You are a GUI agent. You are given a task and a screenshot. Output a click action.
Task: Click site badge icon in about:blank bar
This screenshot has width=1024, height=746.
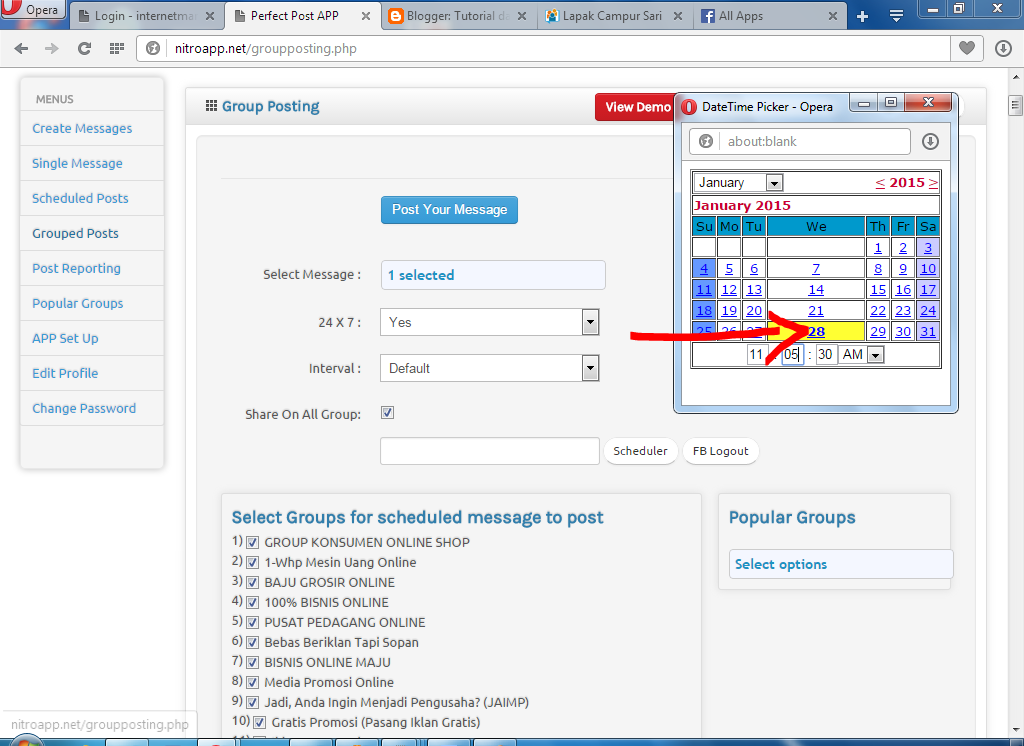[705, 141]
